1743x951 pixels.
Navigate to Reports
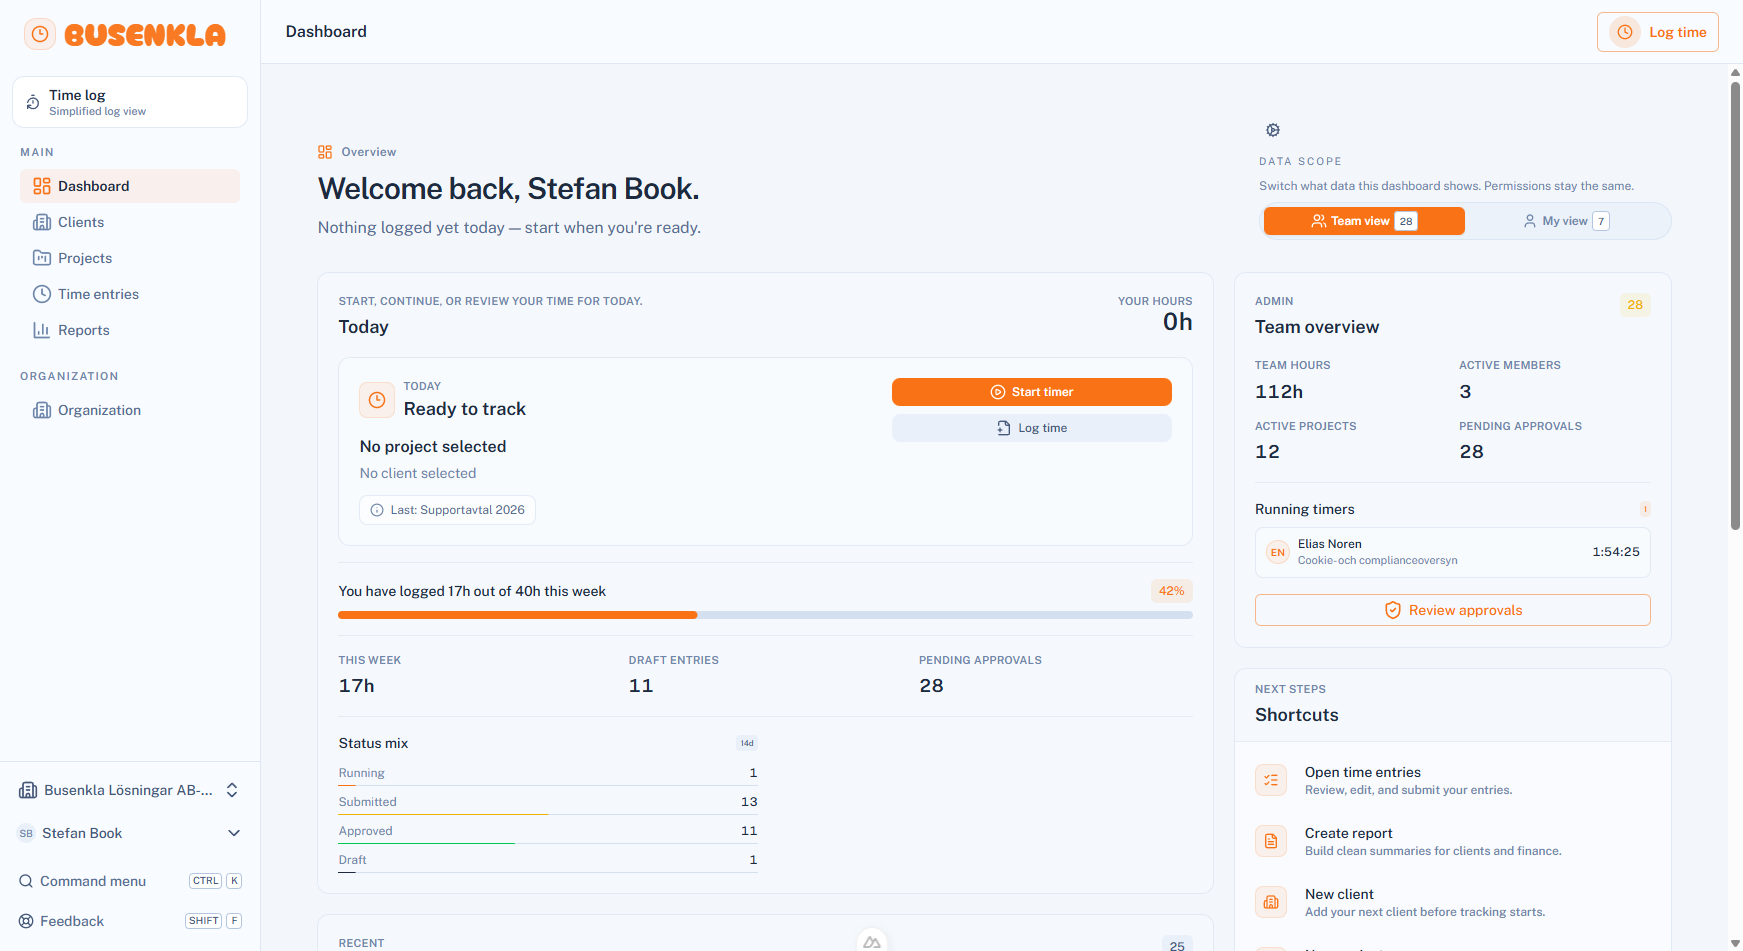[x=130, y=330]
